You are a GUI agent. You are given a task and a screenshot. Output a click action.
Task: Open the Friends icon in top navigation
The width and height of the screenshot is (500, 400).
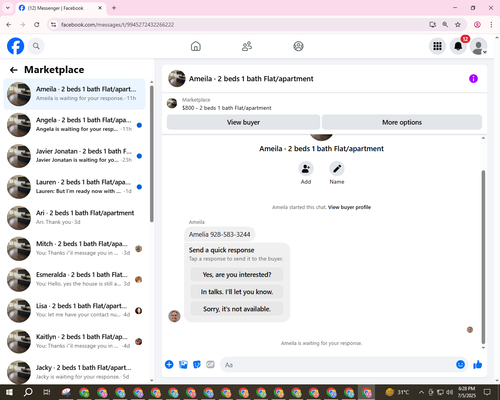point(247,46)
